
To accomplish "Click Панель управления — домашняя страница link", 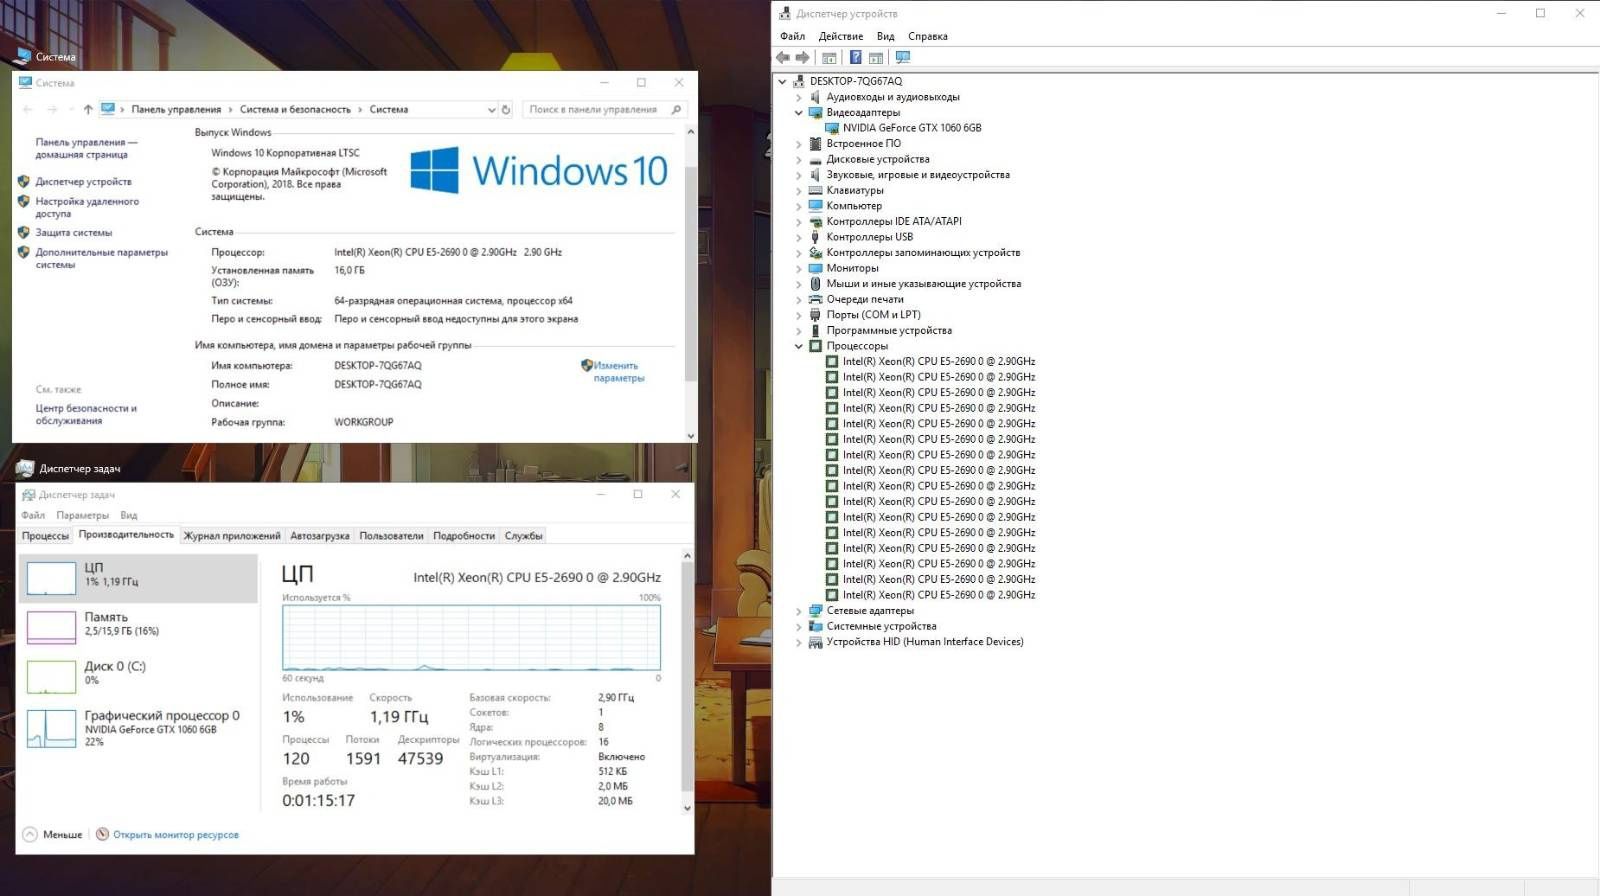I will [x=86, y=149].
